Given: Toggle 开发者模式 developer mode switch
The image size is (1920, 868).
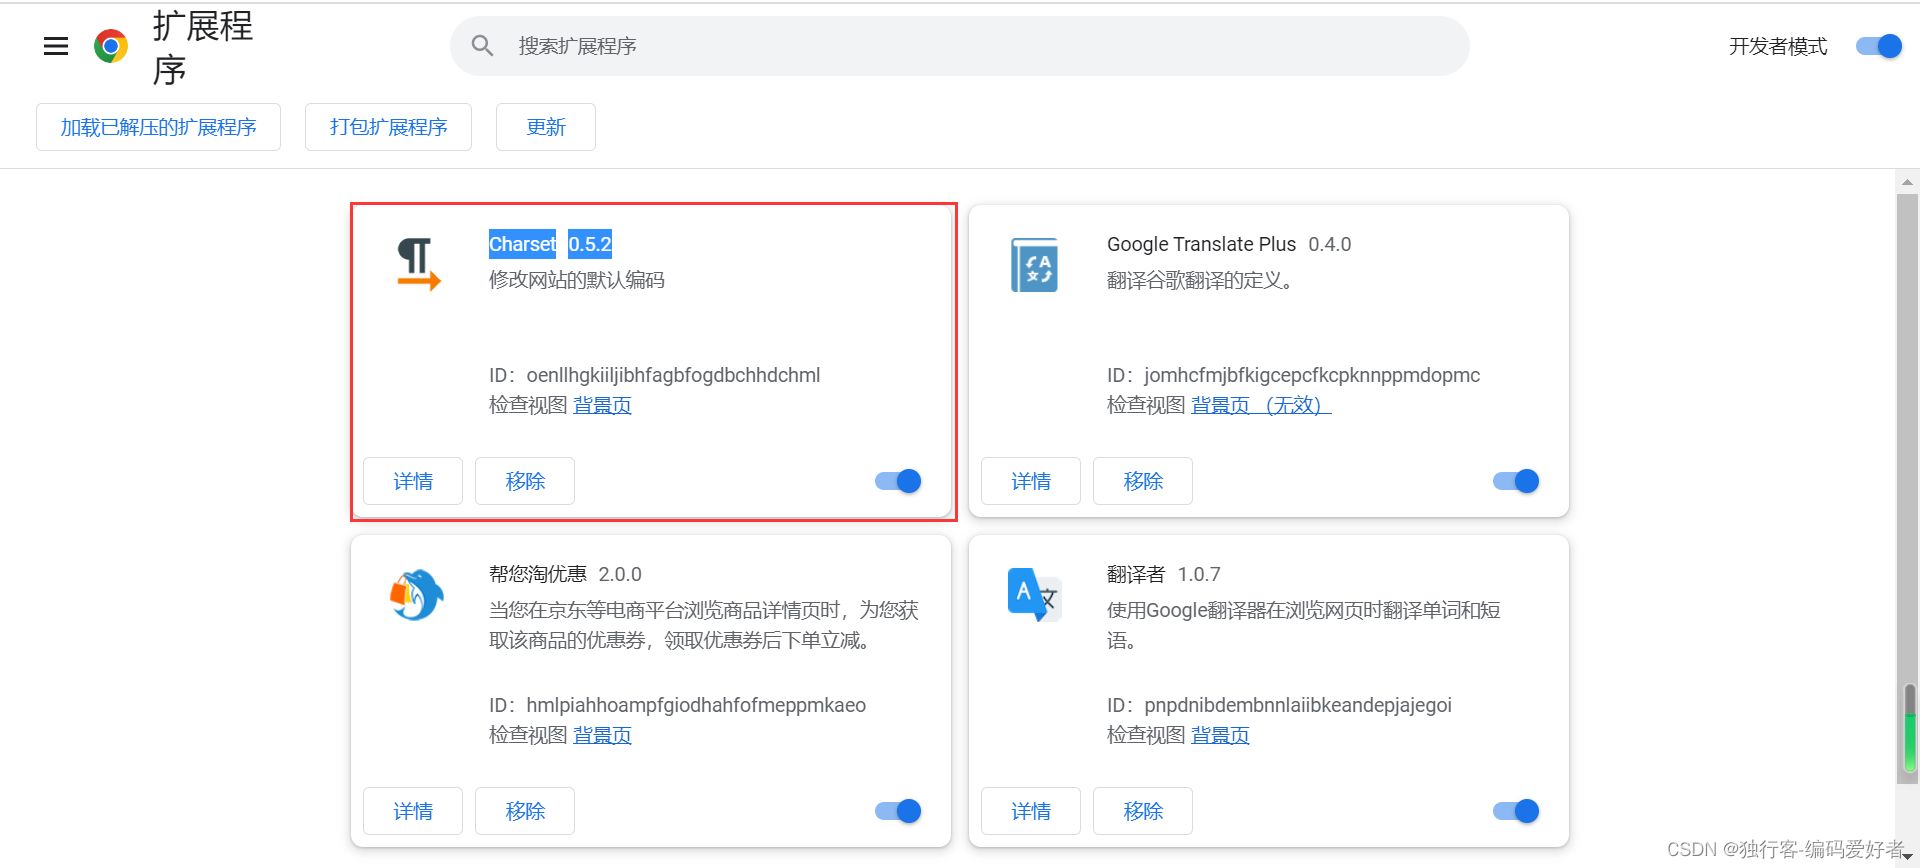Looking at the screenshot, I should (x=1878, y=46).
